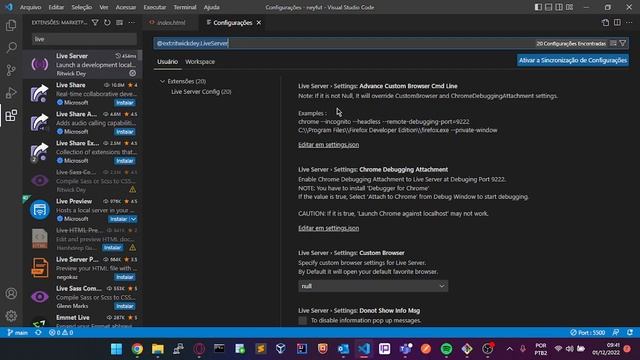Install Live Share Audio extension
The width and height of the screenshot is (640, 360).
(124, 132)
